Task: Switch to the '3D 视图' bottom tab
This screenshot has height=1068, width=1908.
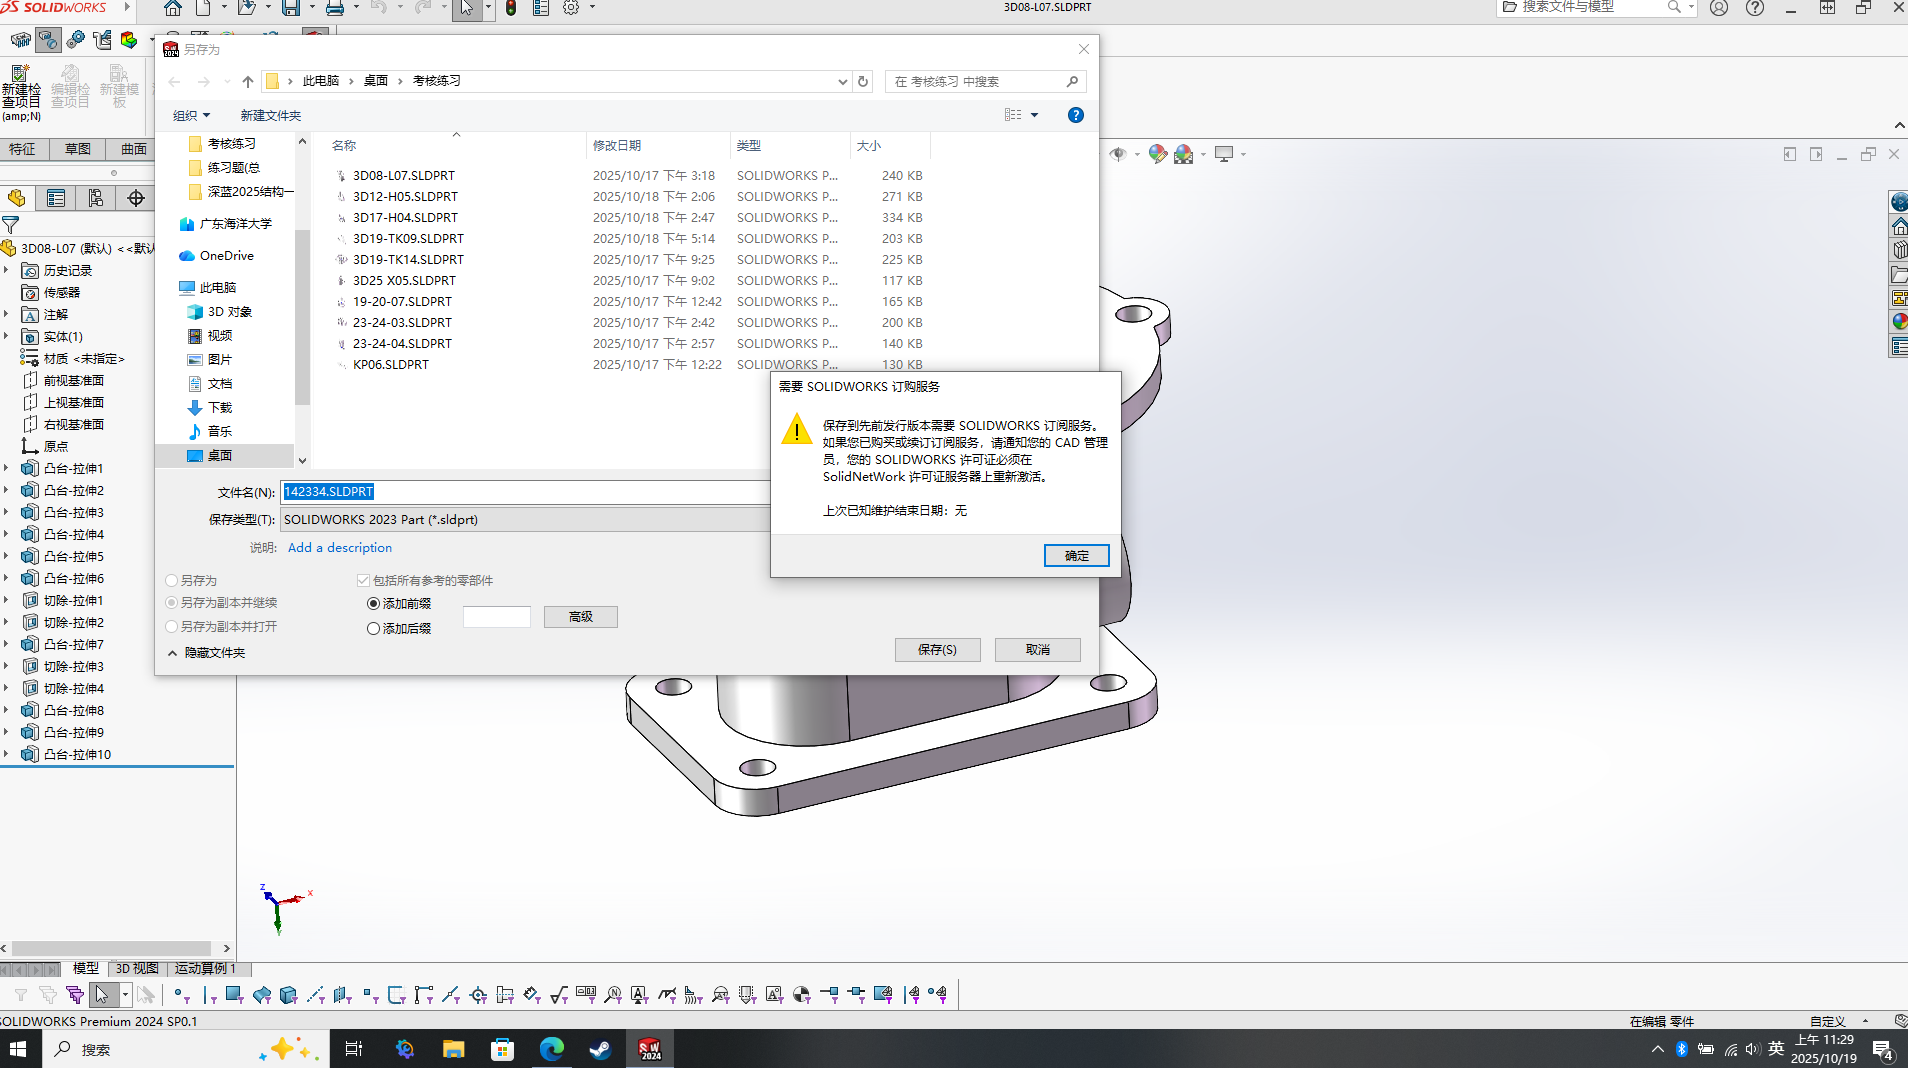Action: tap(137, 968)
